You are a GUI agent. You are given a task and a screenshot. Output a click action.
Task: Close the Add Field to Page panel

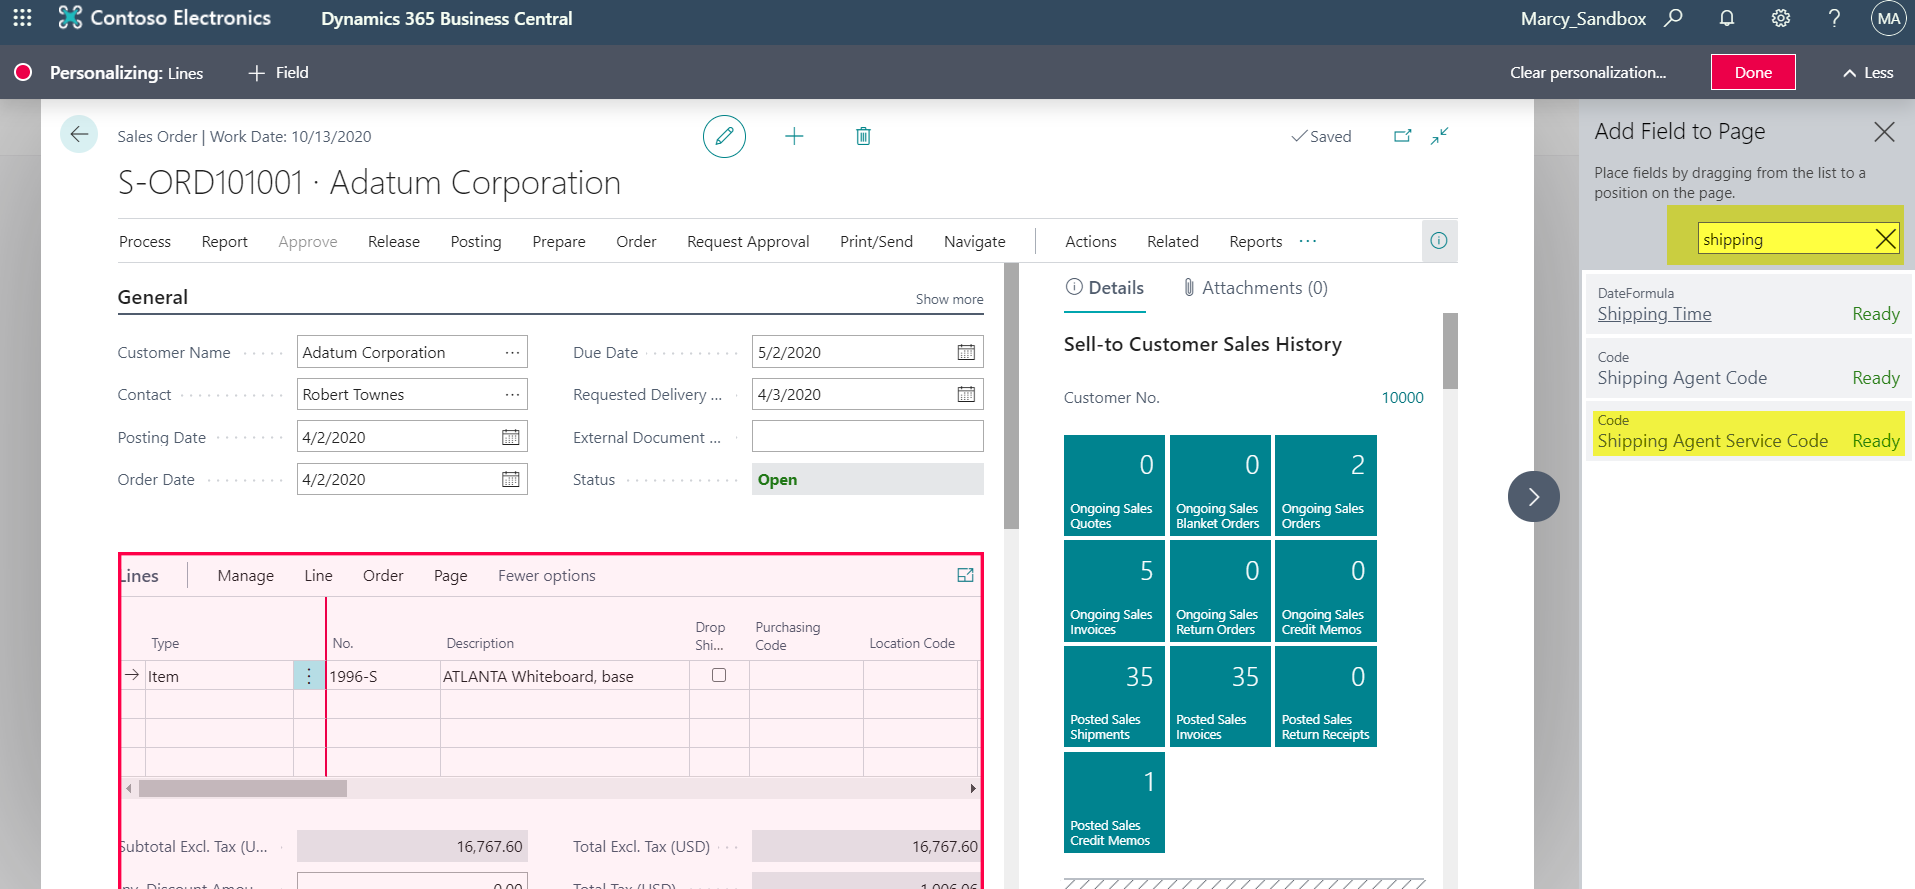click(x=1884, y=132)
